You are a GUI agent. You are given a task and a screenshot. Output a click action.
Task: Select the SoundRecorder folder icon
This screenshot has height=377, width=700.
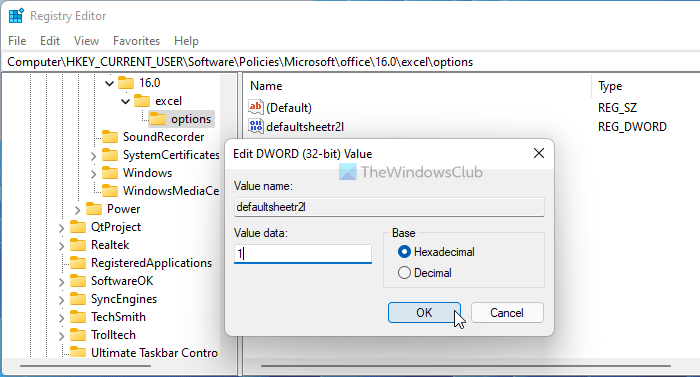click(110, 137)
